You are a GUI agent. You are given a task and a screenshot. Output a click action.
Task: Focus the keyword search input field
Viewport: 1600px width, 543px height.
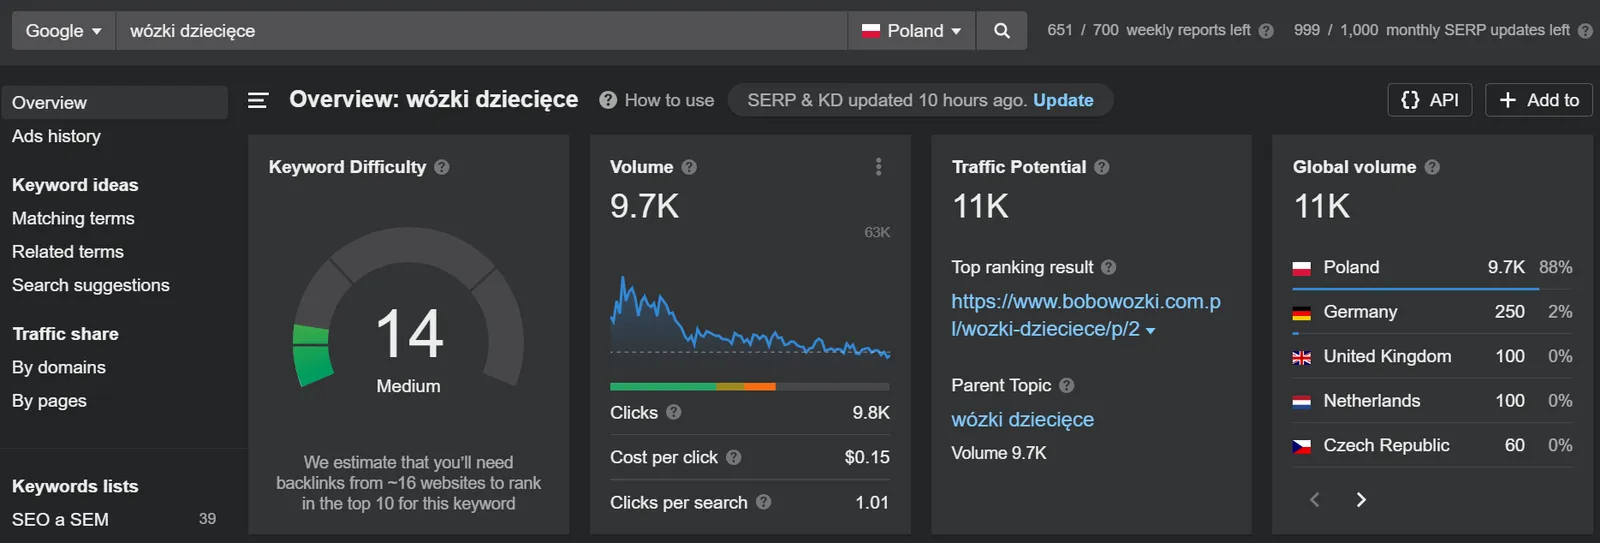point(482,31)
